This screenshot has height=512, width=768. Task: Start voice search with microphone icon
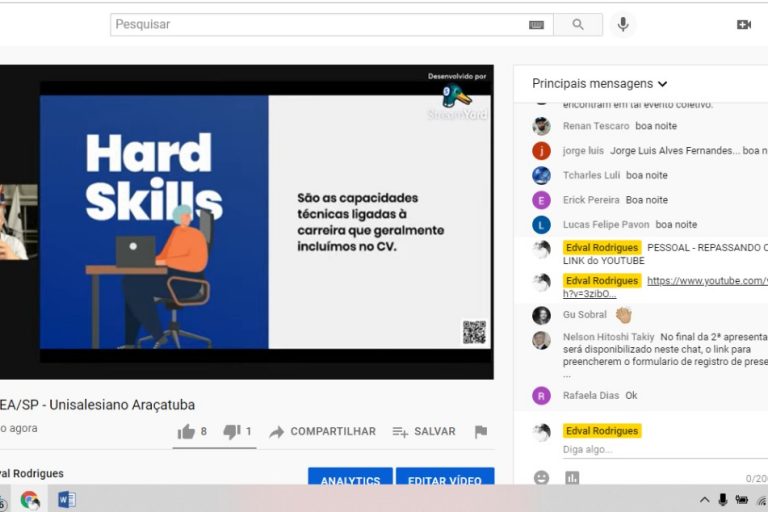pos(623,24)
